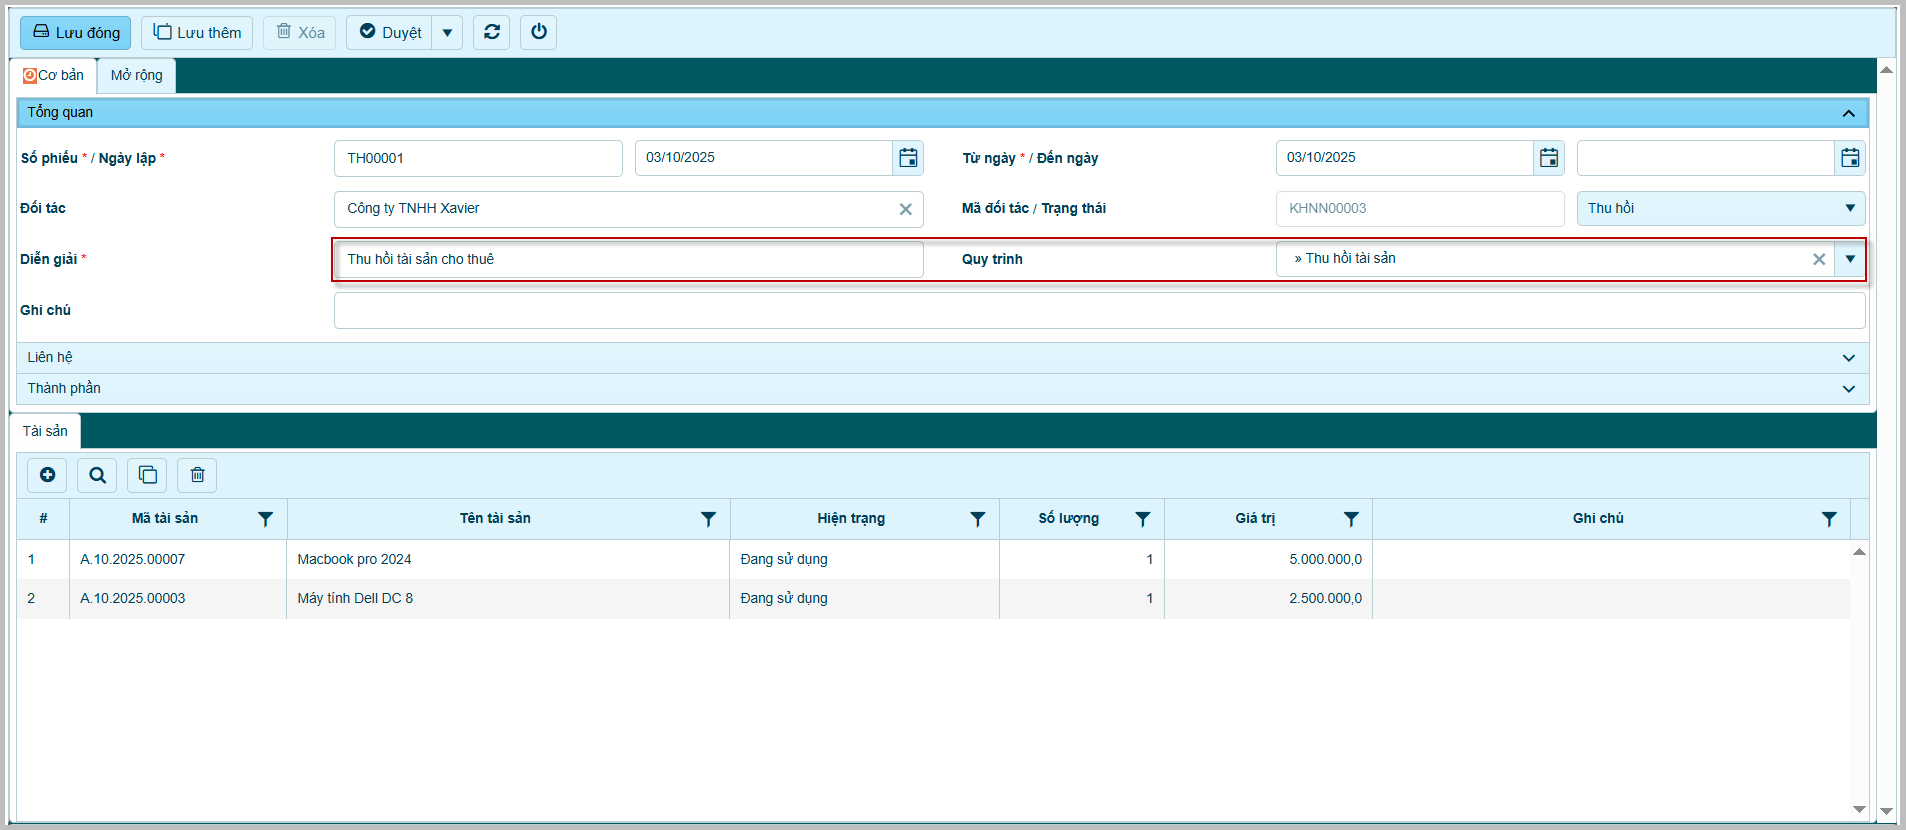Viewport: 1906px width, 830px height.
Task: Select the Tài sản tab
Action: 45,431
